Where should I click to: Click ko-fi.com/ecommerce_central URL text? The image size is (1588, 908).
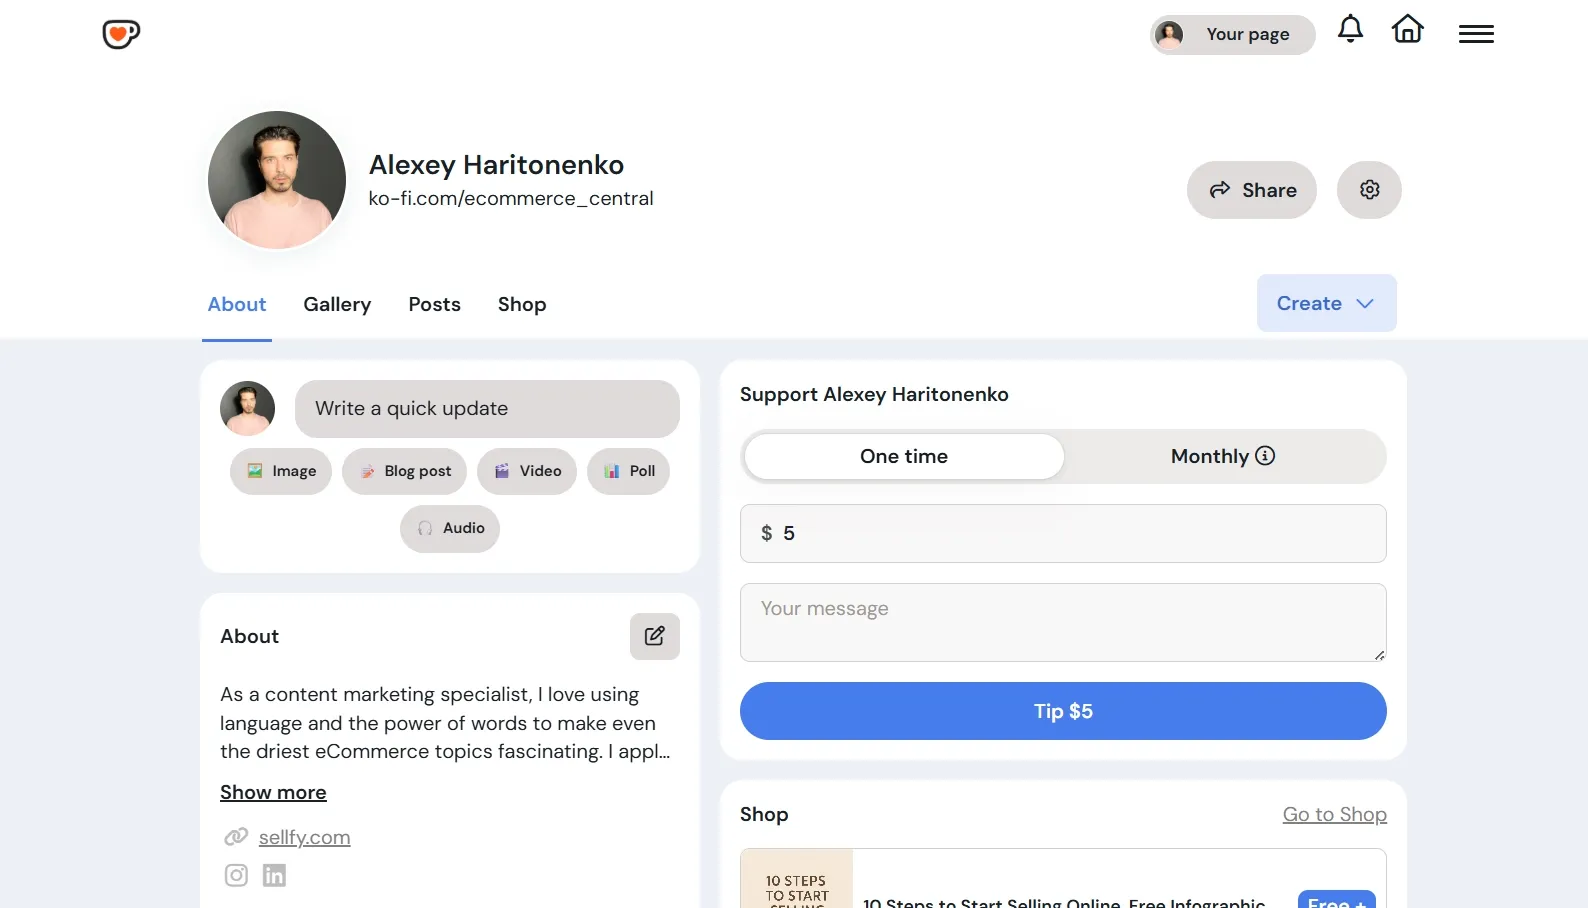511,198
